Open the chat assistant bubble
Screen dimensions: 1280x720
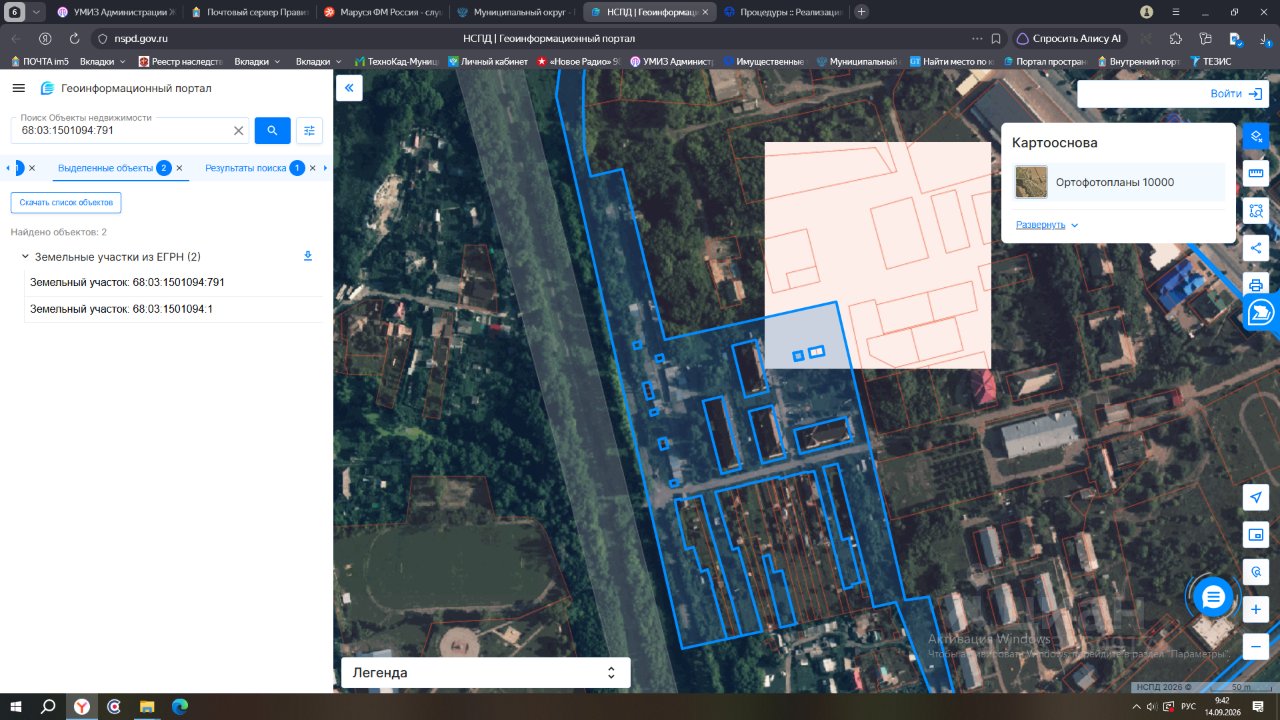coord(1213,598)
